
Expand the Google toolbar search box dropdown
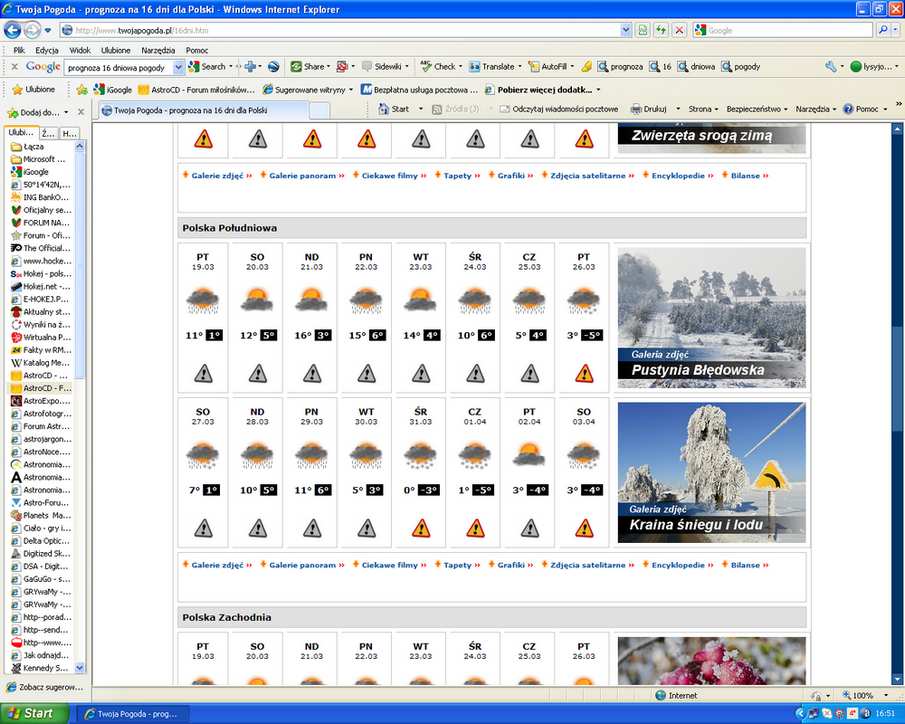[x=178, y=68]
